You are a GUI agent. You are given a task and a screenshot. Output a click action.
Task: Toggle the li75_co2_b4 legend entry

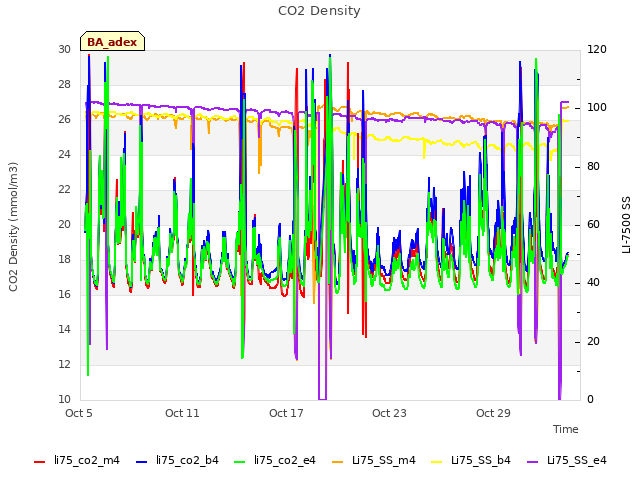point(177,461)
